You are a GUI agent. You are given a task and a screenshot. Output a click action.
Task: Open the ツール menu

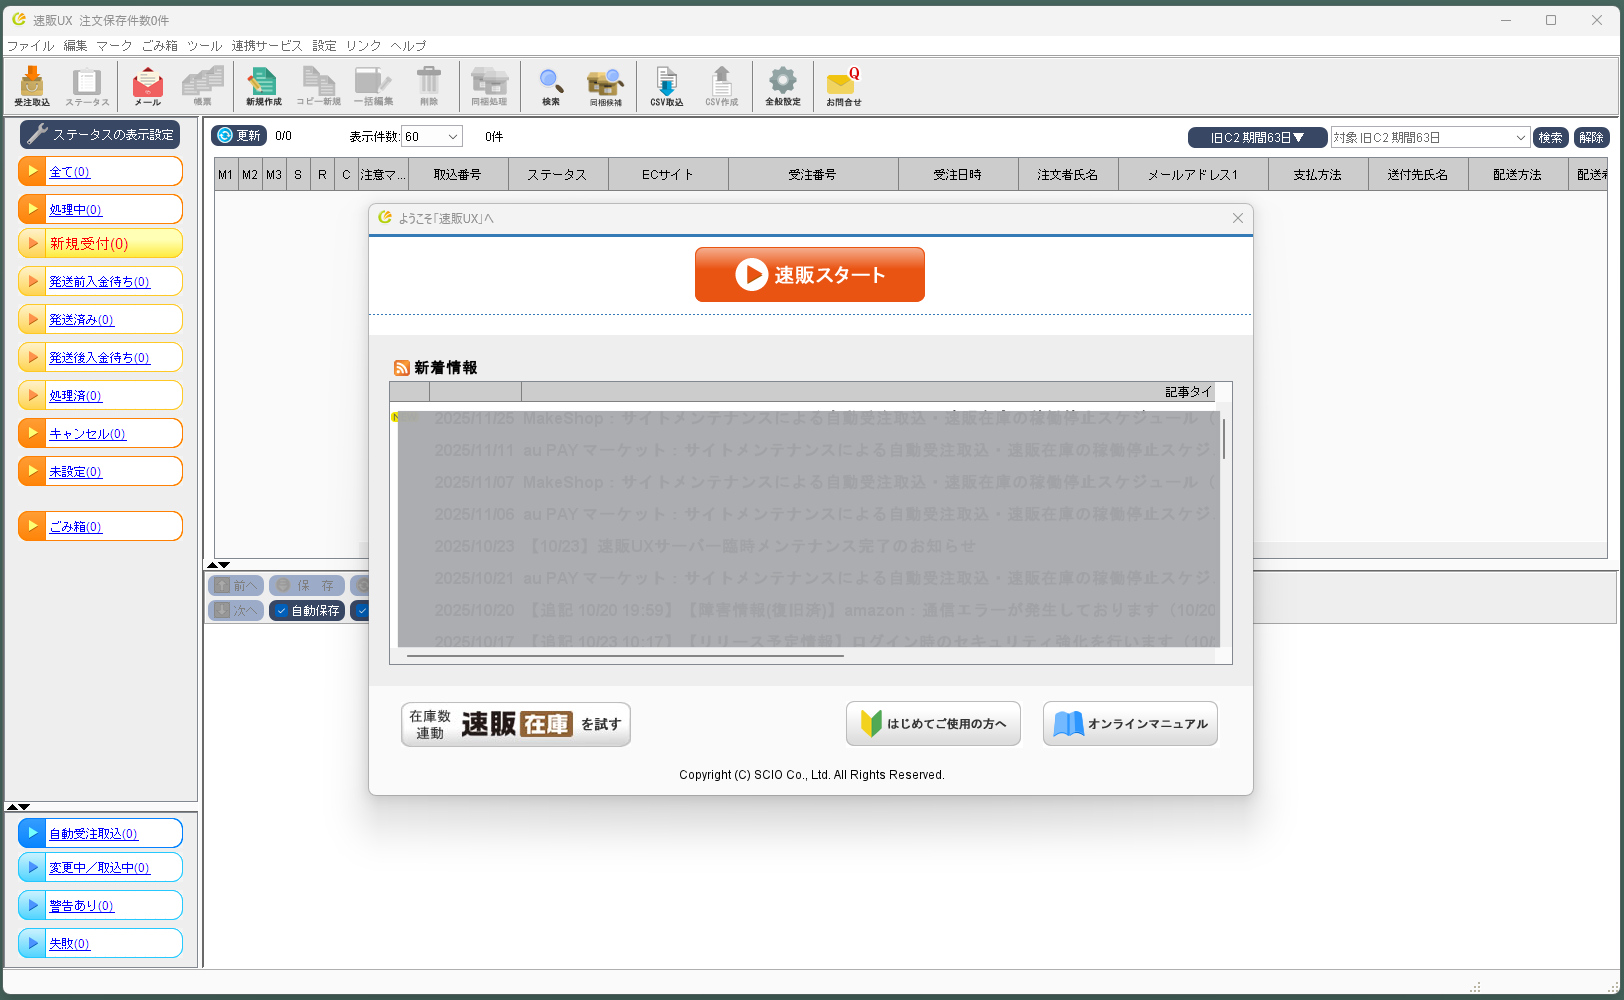coord(204,46)
